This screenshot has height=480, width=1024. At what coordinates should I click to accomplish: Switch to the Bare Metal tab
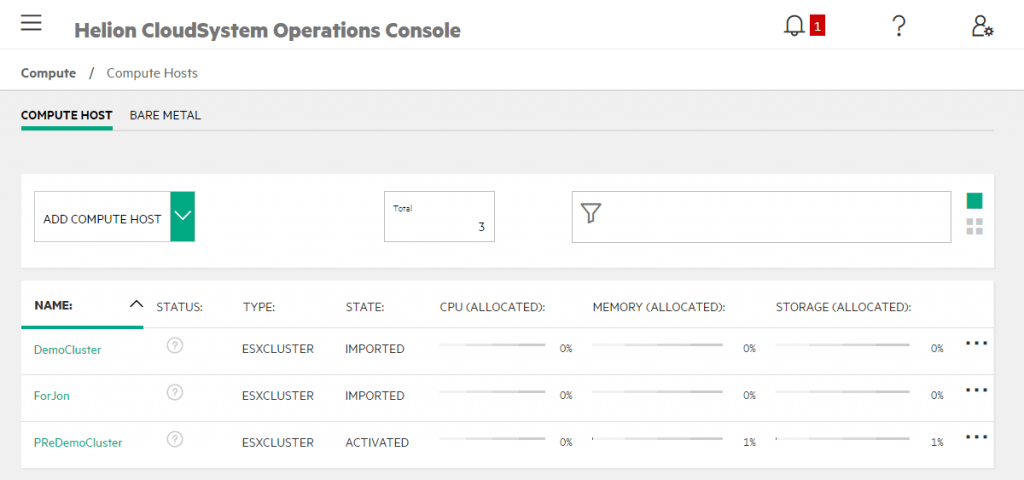[165, 116]
